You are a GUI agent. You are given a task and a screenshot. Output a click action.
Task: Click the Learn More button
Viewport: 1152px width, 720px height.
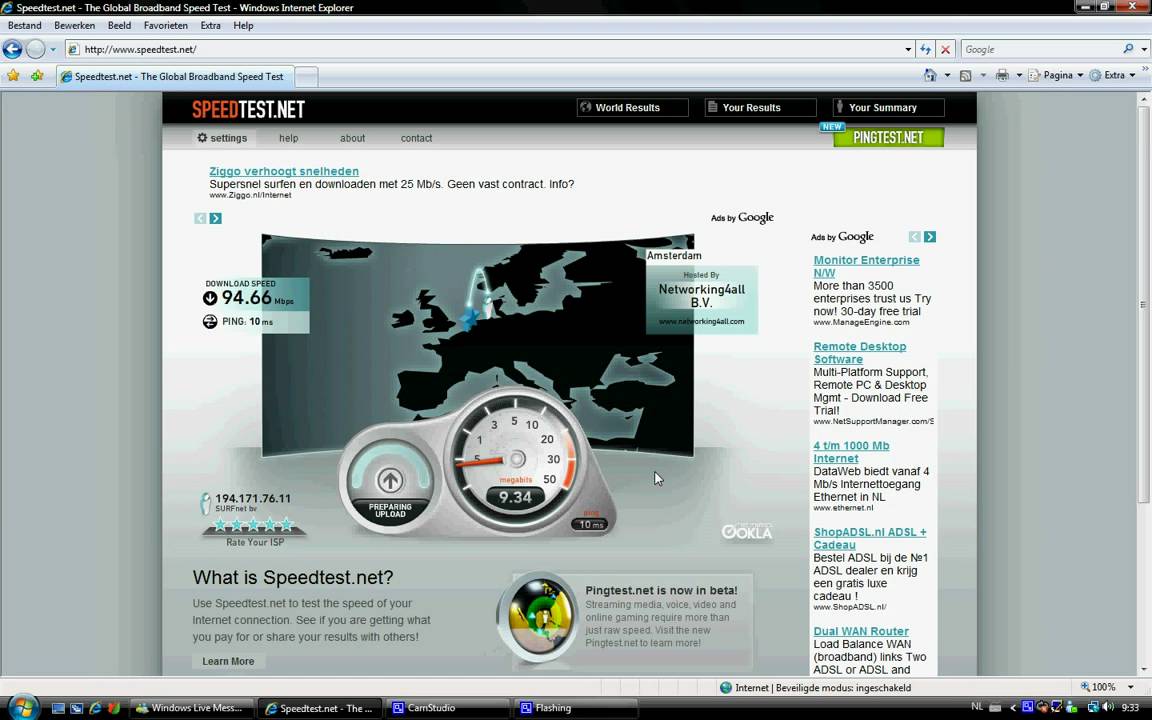228,661
